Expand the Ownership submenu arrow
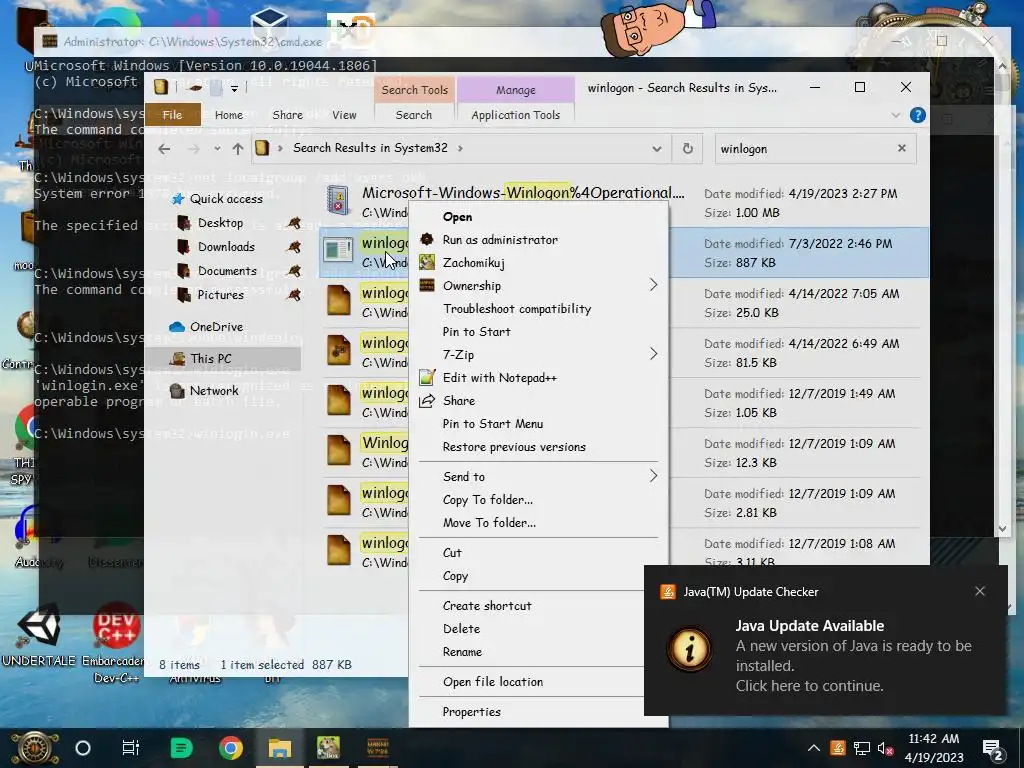 (653, 285)
